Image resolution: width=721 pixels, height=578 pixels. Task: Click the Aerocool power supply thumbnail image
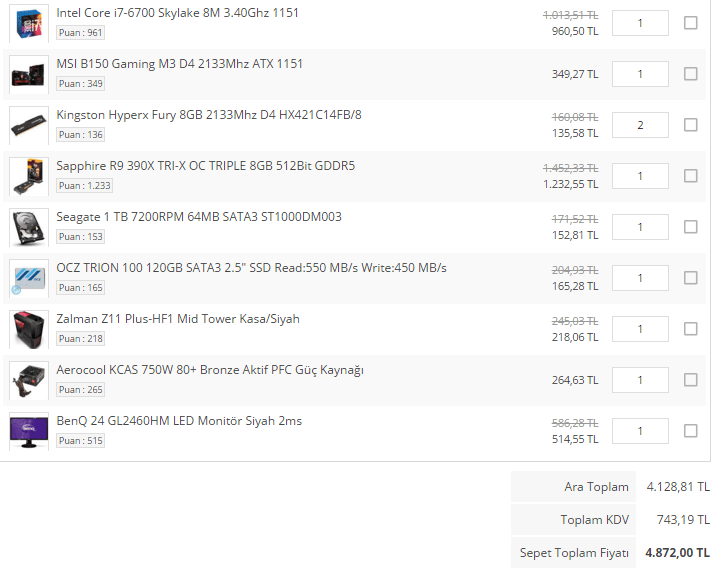point(28,380)
